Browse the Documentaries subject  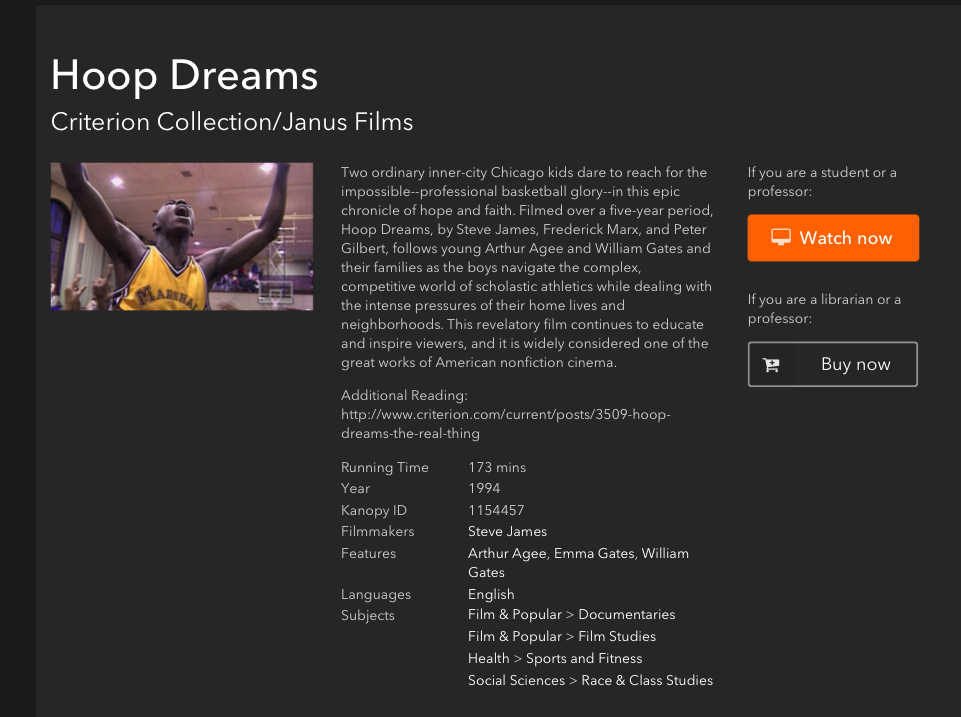tap(626, 614)
